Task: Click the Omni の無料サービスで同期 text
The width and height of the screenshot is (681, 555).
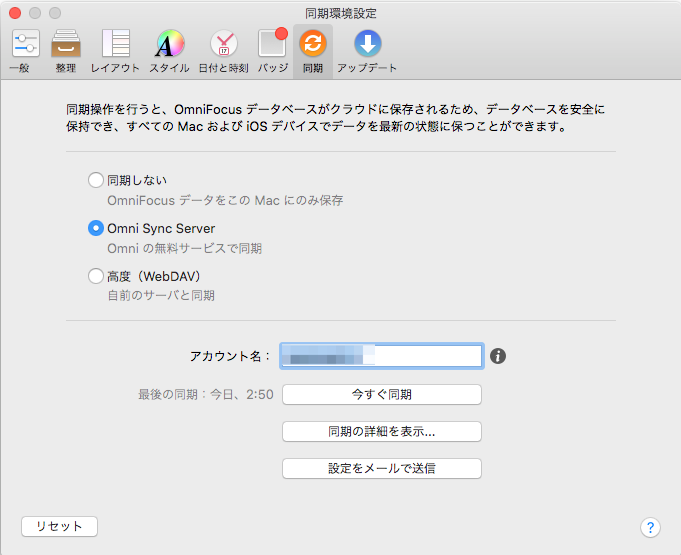Action: click(x=185, y=248)
